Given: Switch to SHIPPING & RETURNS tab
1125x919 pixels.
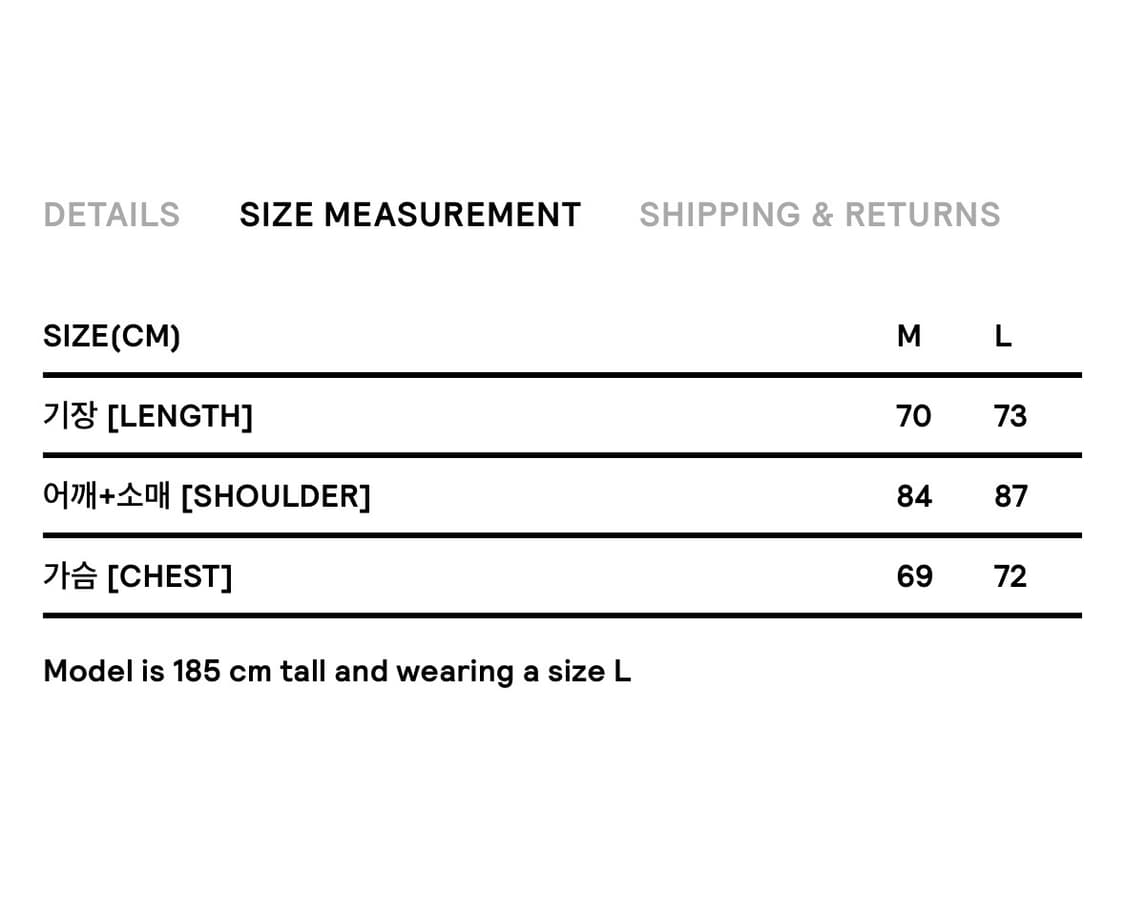Looking at the screenshot, I should tap(819, 215).
